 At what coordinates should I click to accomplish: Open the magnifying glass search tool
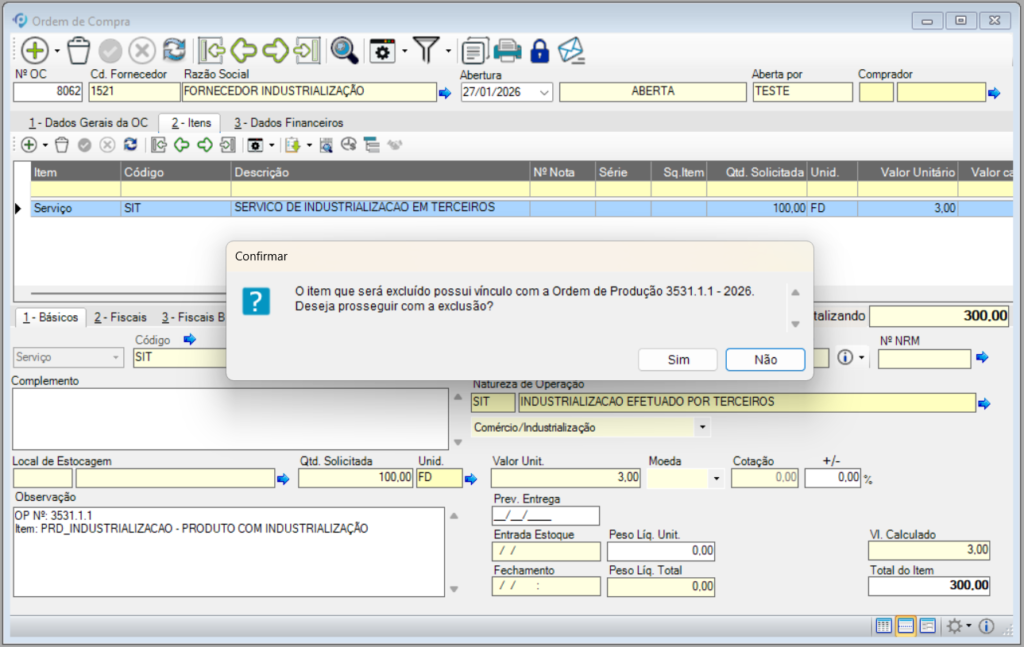[344, 50]
